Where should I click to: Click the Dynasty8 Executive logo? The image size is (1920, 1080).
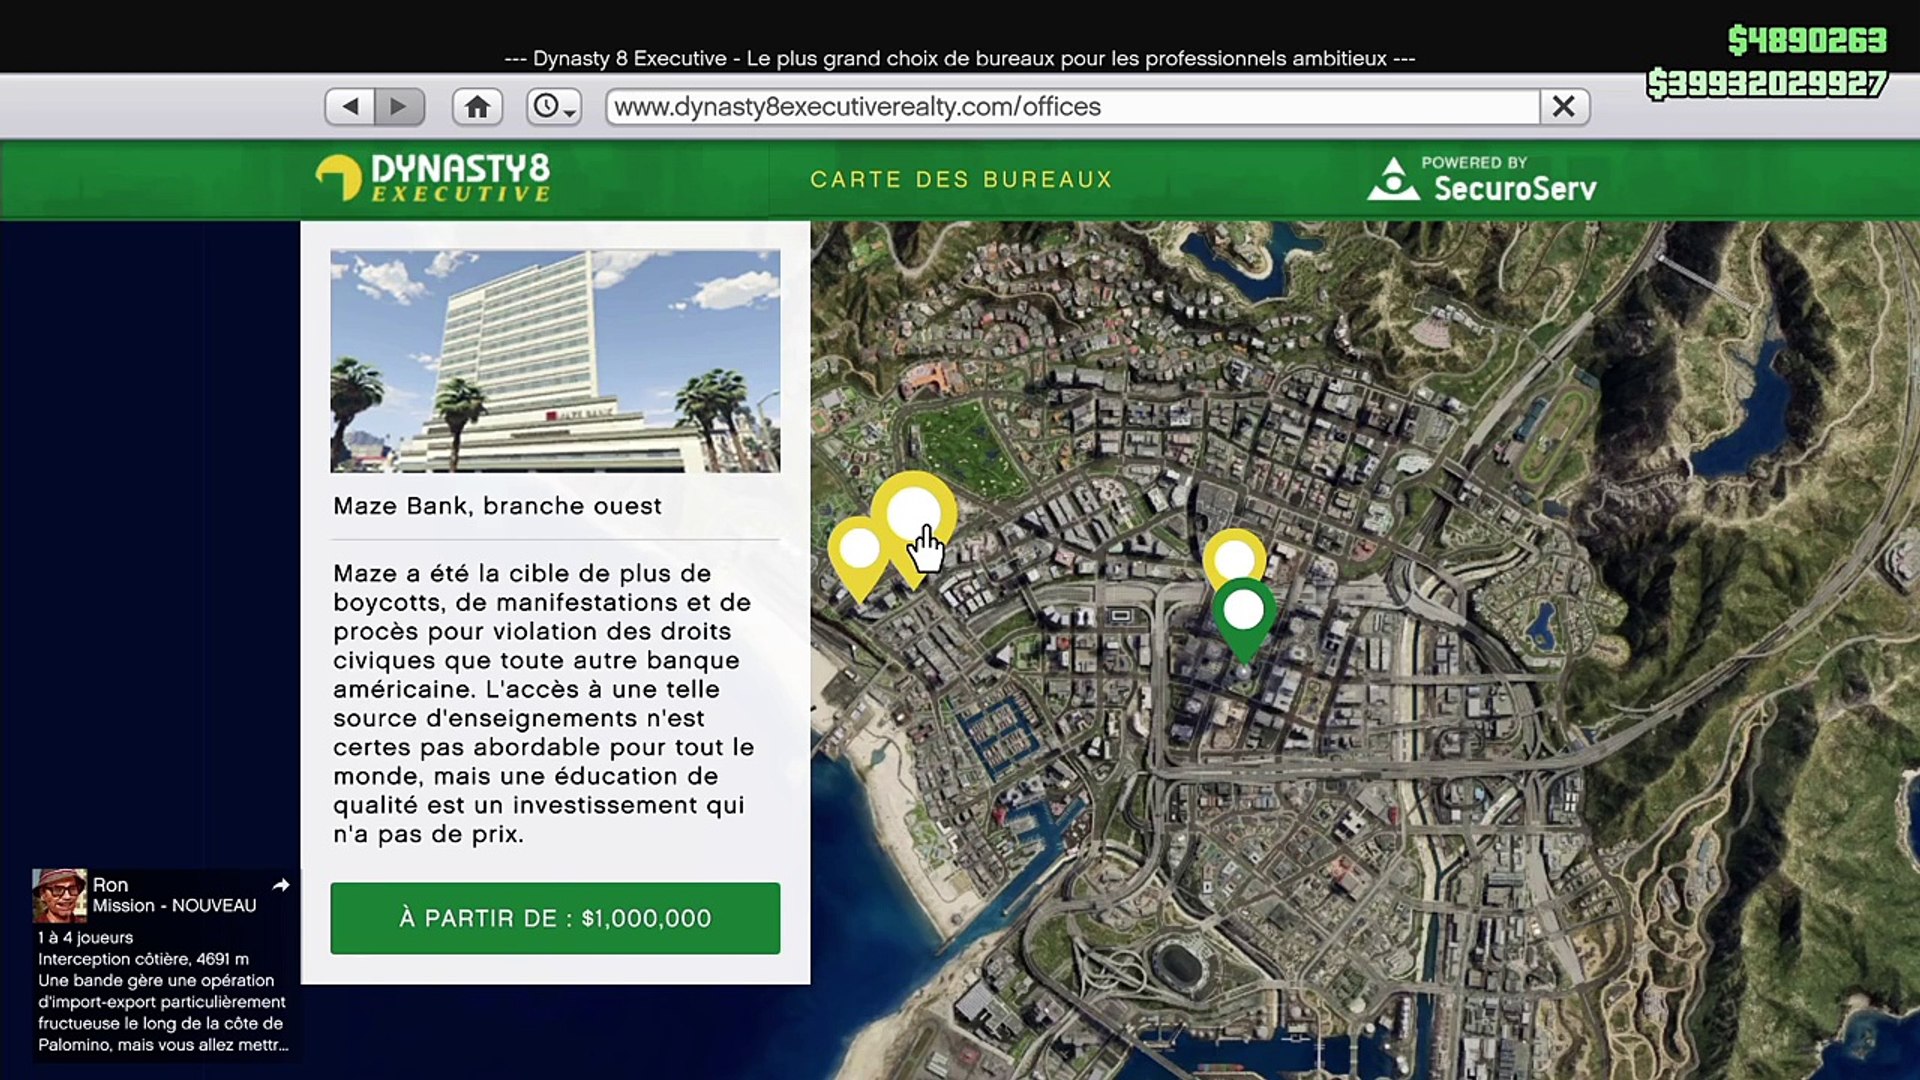(x=433, y=178)
